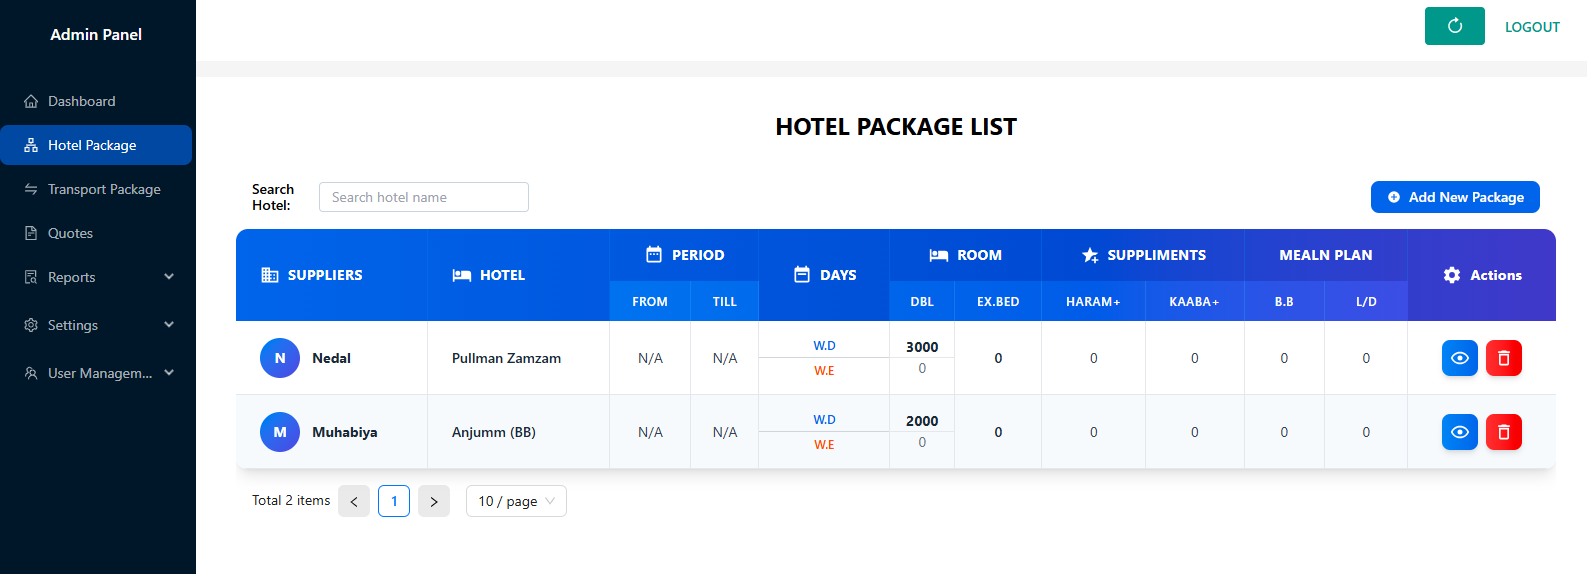Click the LOGOUT link
1587x574 pixels.
pos(1532,27)
